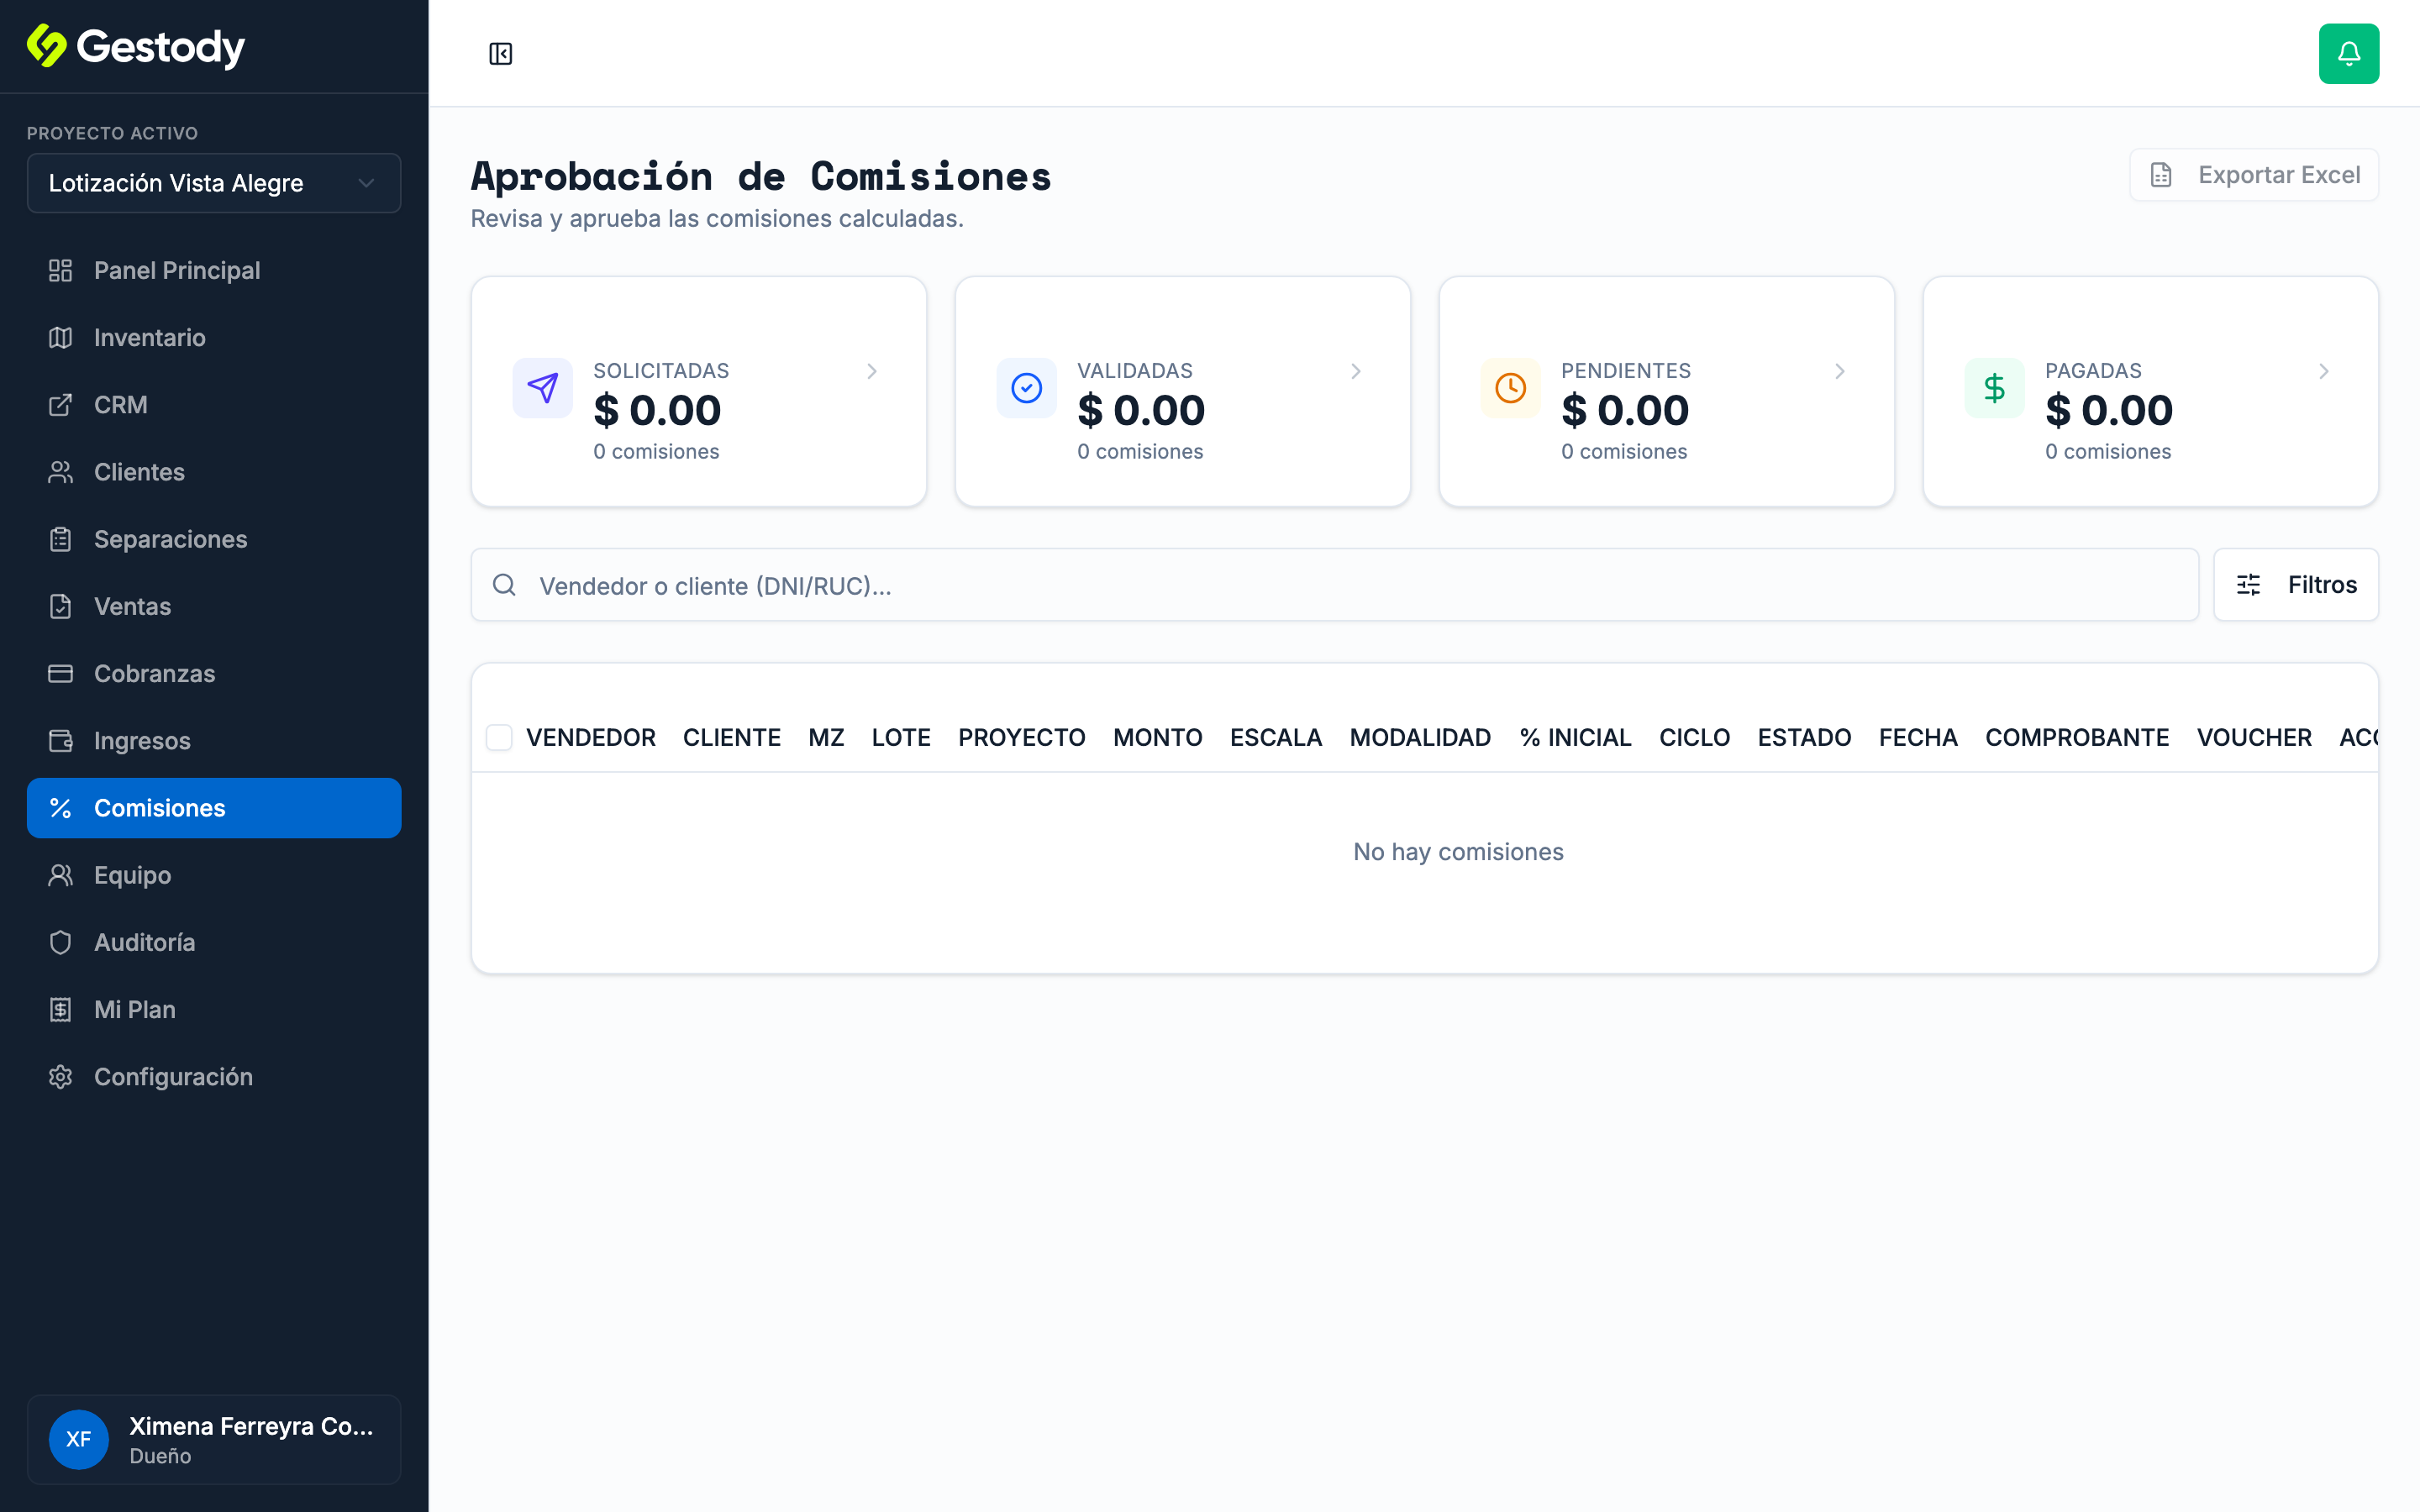Open the Filtros button
Viewport: 2420px width, 1512px height.
2296,585
